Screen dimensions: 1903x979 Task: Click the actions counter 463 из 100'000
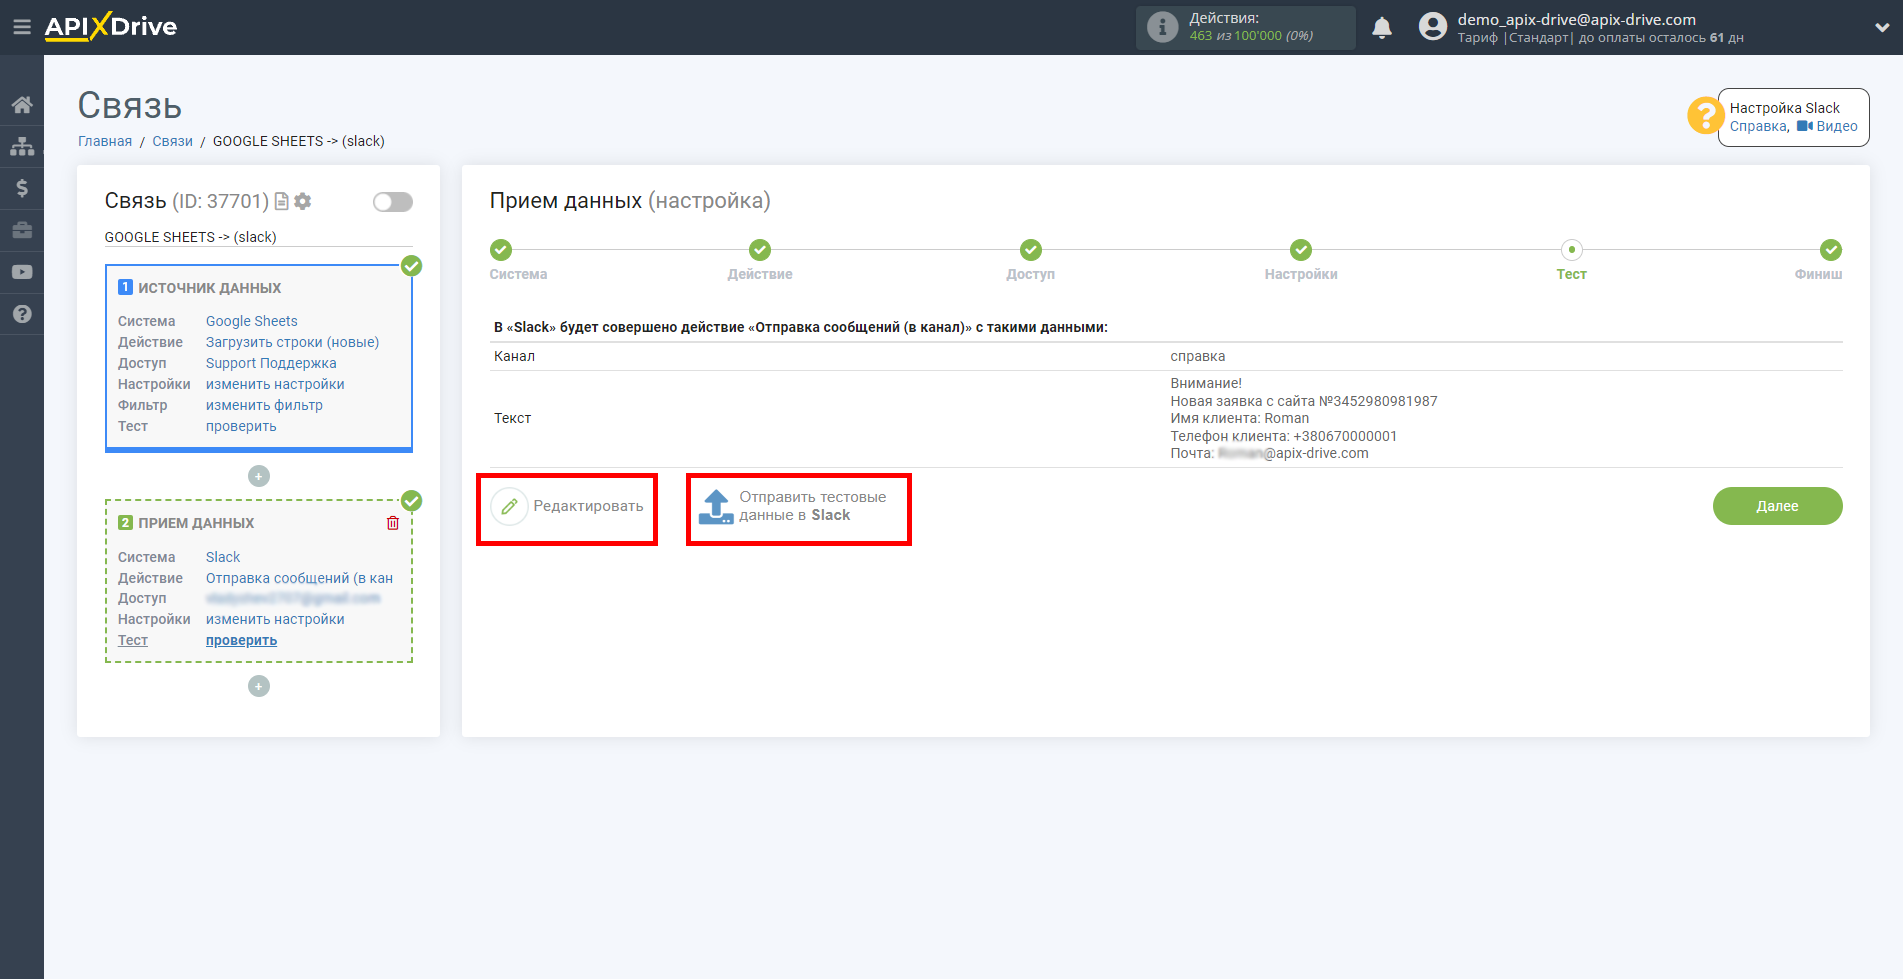1251,36
